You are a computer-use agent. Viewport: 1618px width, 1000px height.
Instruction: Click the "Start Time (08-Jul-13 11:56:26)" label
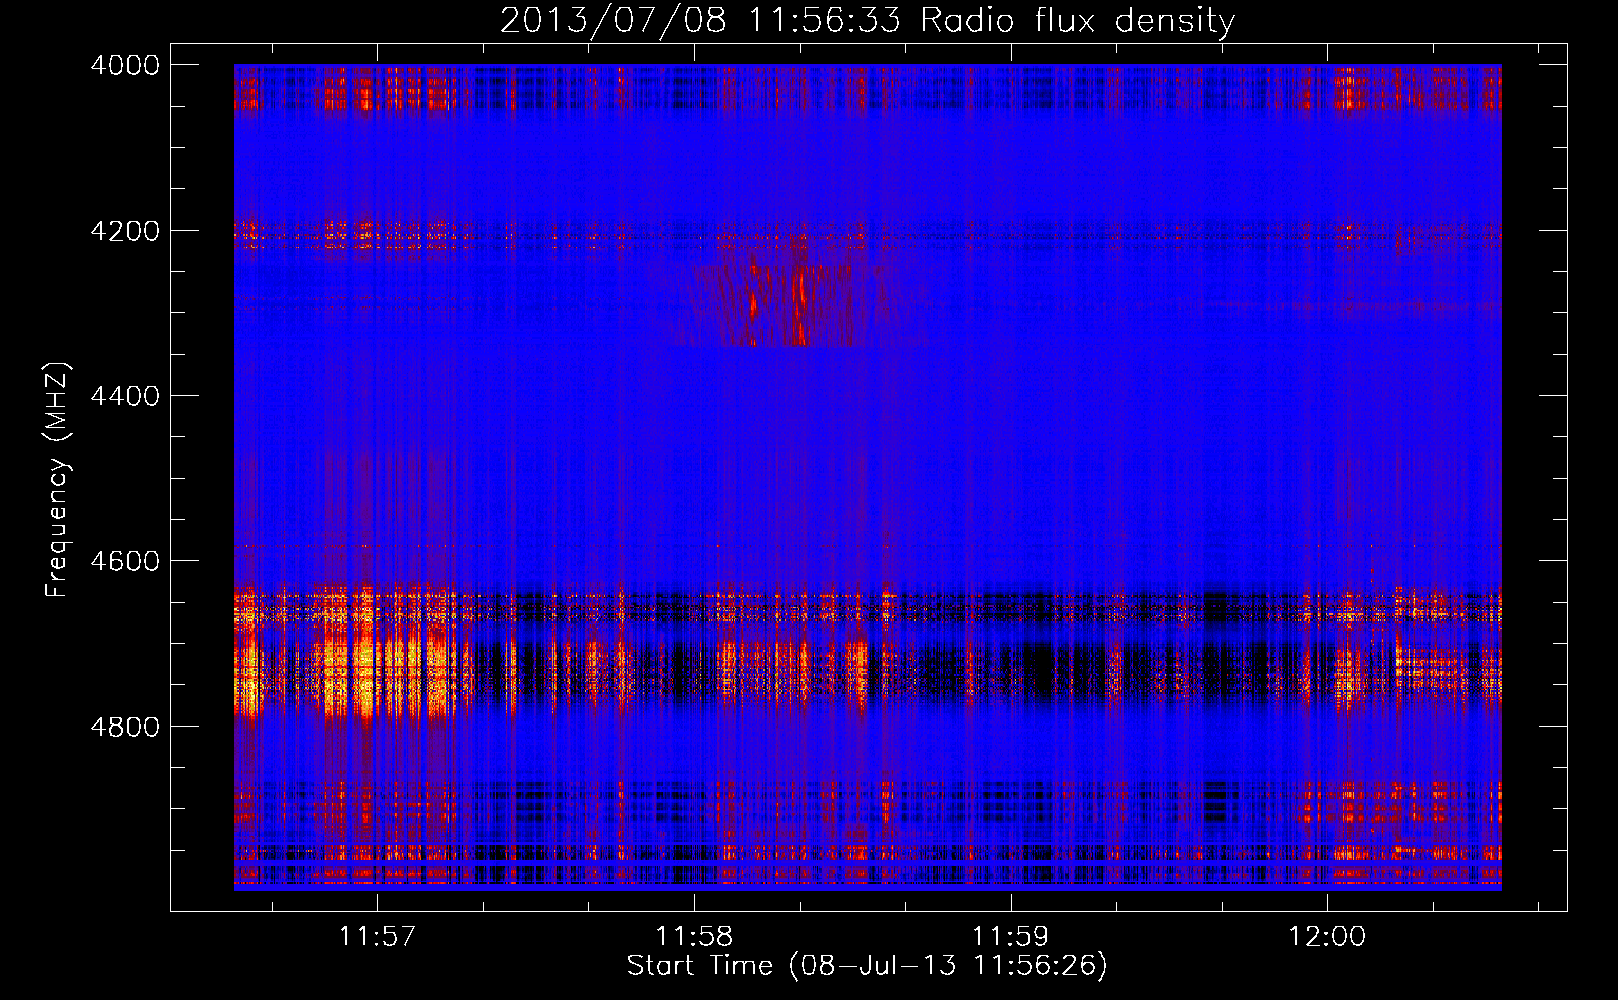click(867, 966)
